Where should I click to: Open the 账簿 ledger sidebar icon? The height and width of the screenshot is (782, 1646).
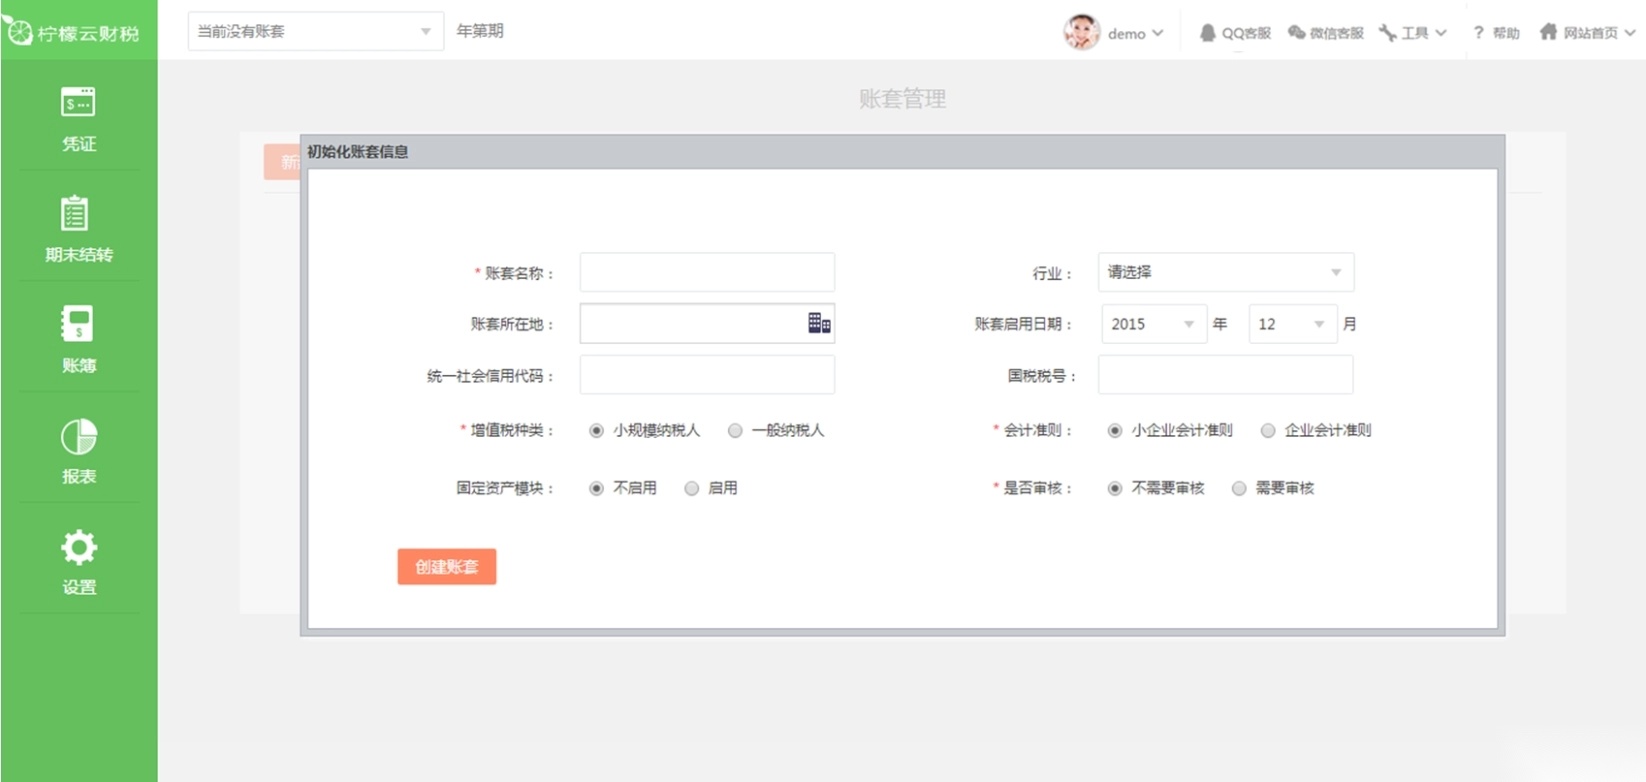pyautogui.click(x=77, y=324)
